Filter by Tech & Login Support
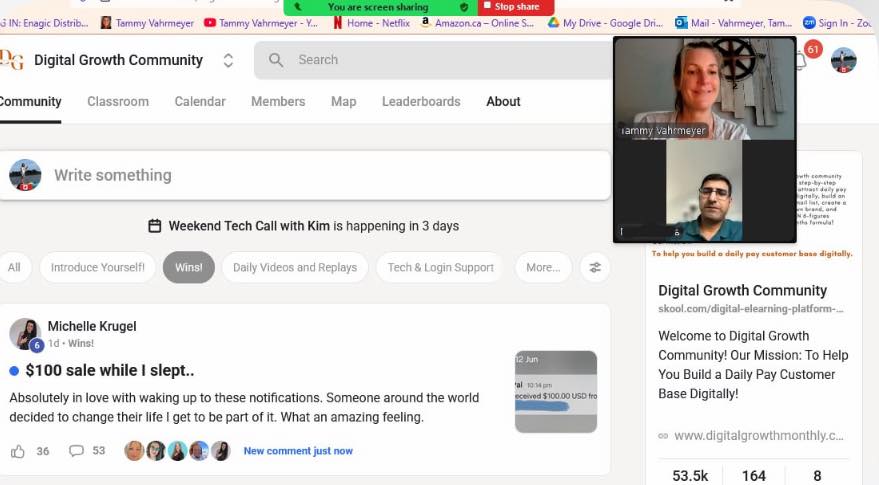This screenshot has height=485, width=879. [441, 267]
